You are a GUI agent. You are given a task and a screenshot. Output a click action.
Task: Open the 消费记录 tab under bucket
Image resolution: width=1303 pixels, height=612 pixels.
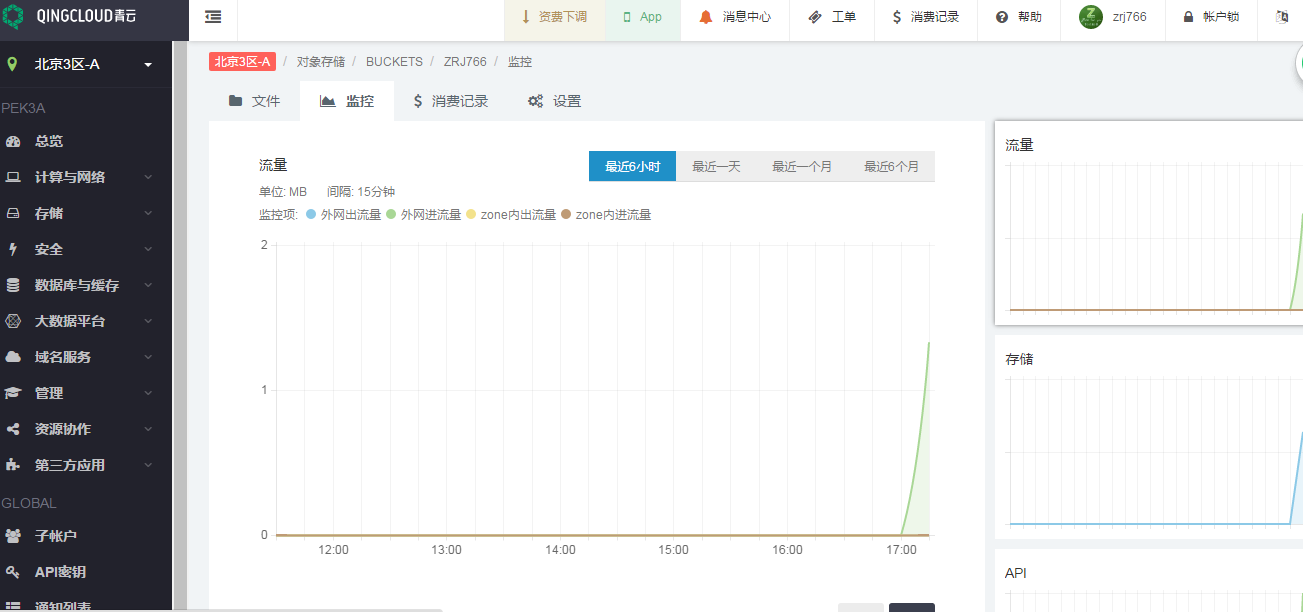[x=451, y=101]
